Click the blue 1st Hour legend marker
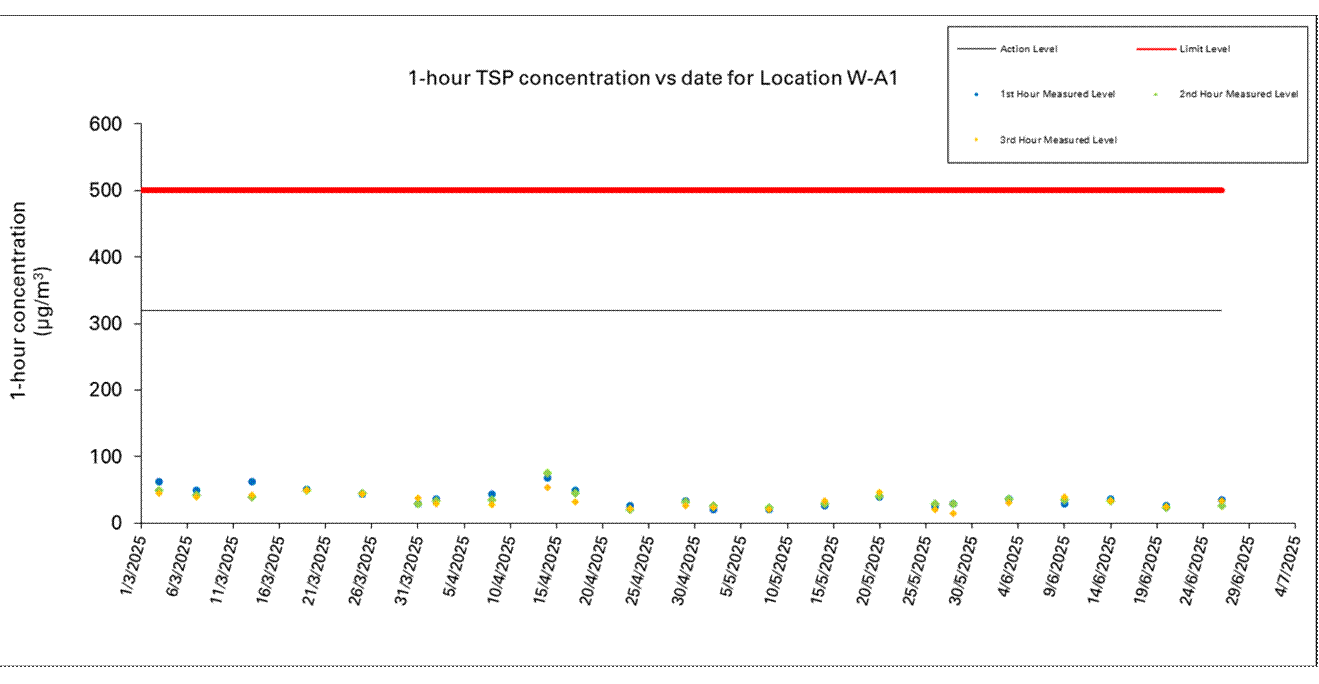1319x684 pixels. pos(977,94)
